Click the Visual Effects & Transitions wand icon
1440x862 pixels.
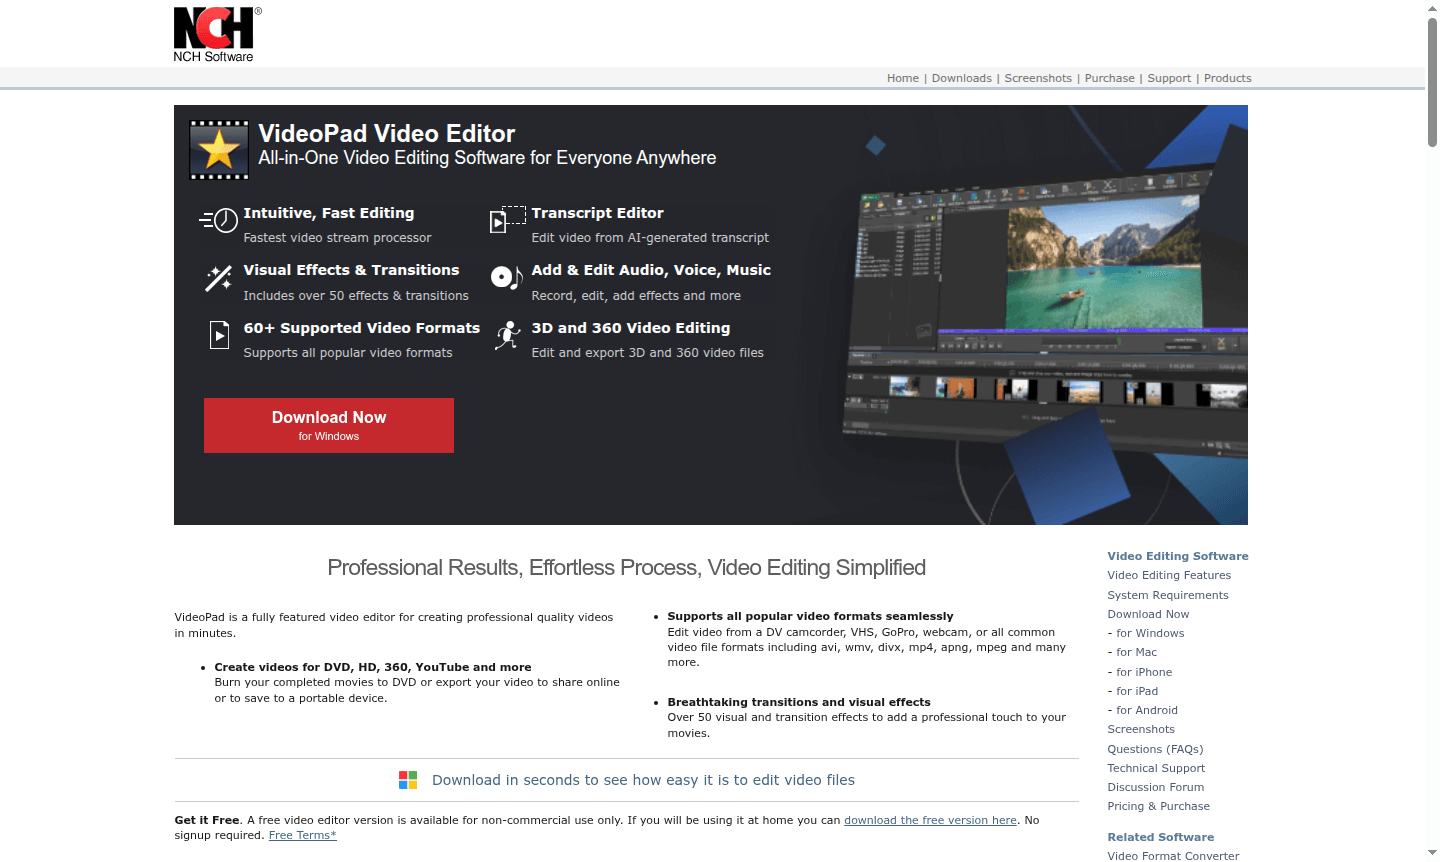218,279
